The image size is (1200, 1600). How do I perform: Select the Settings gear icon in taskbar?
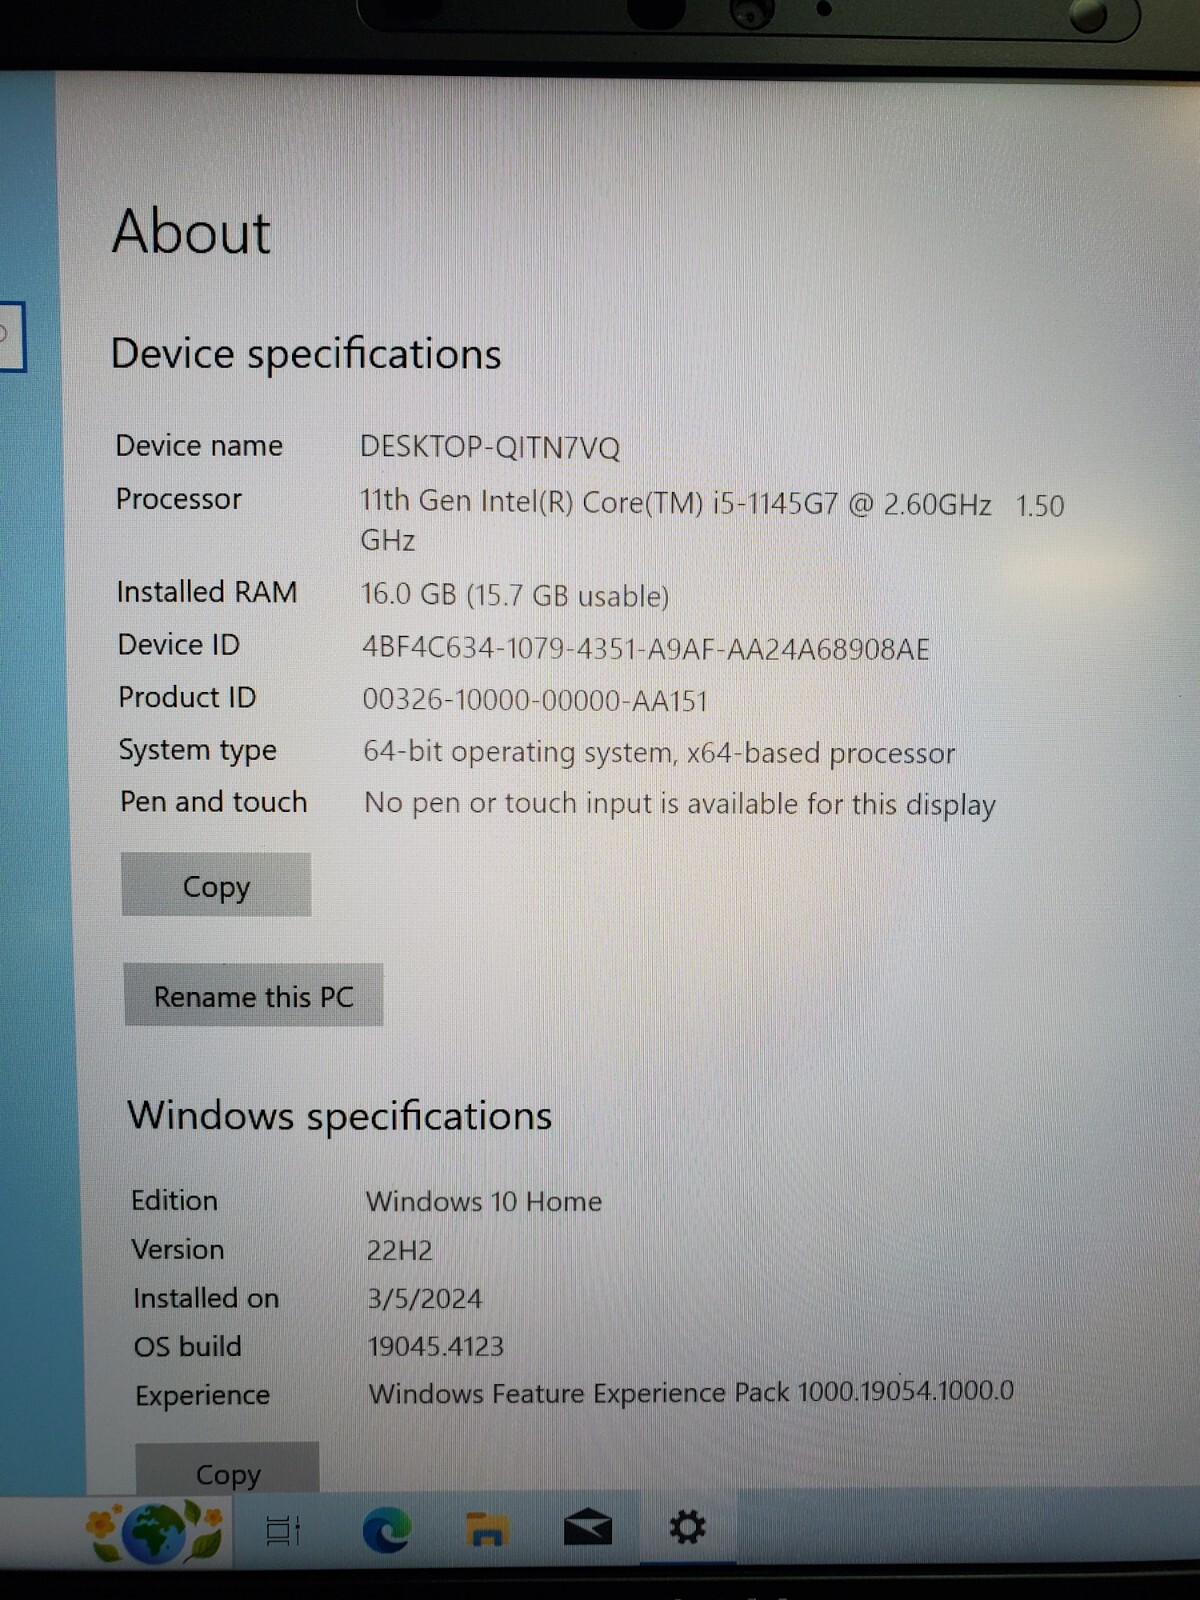[687, 1526]
